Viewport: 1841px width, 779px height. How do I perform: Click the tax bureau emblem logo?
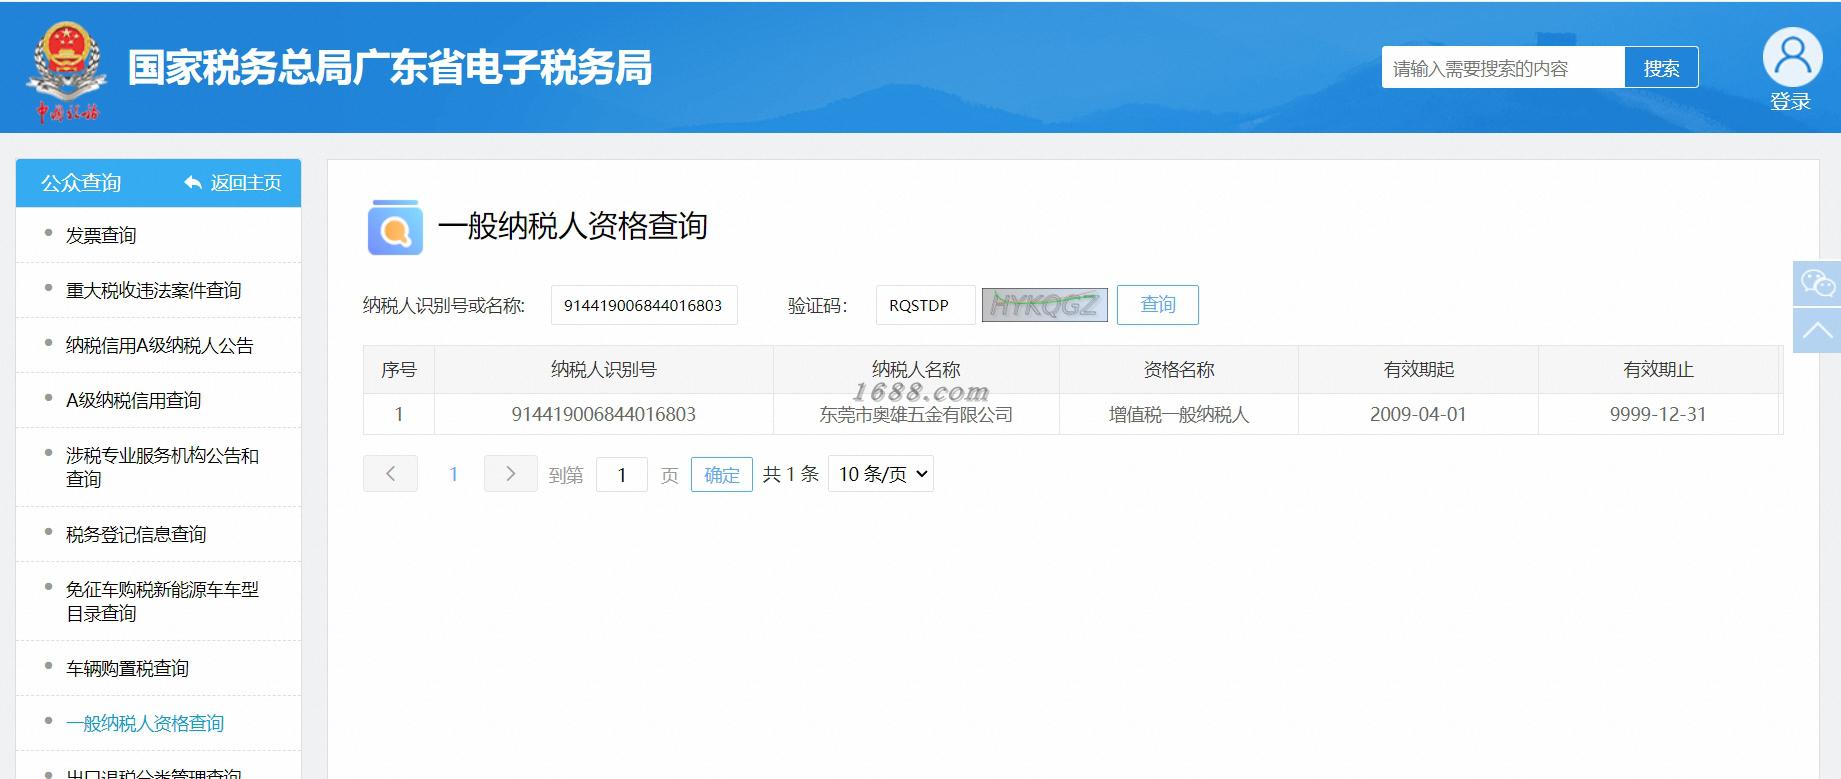[66, 70]
